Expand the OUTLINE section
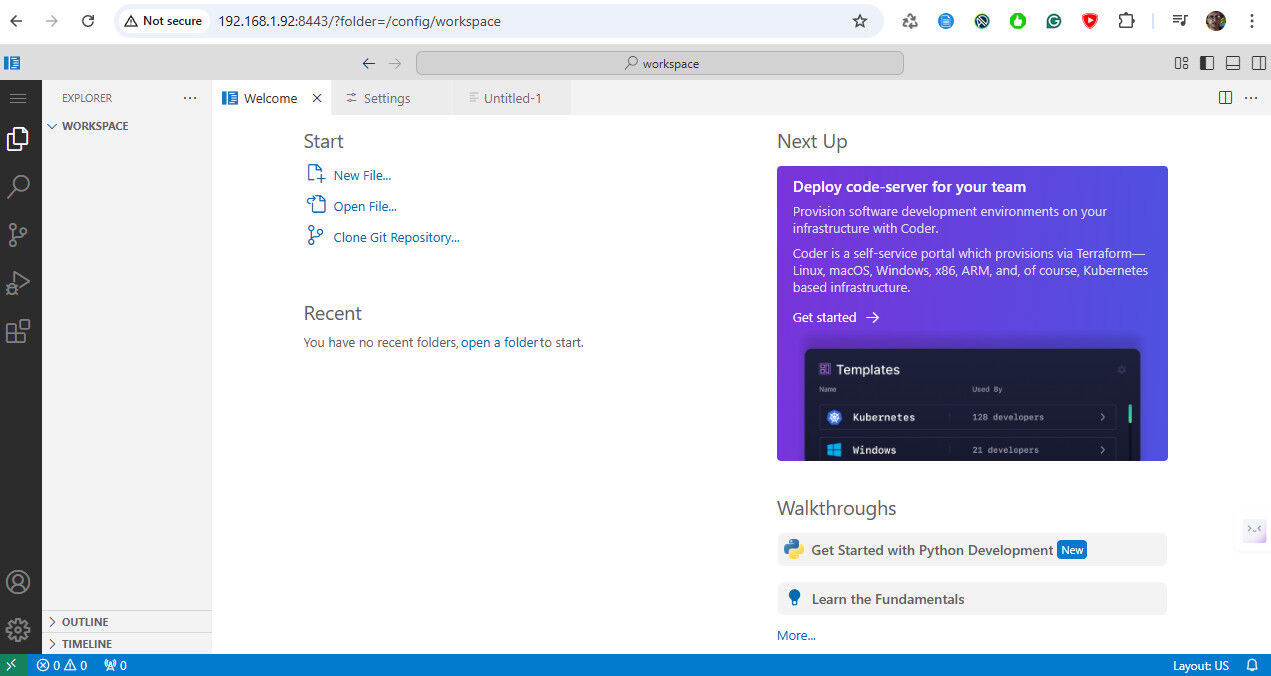The image size is (1271, 676). [84, 621]
